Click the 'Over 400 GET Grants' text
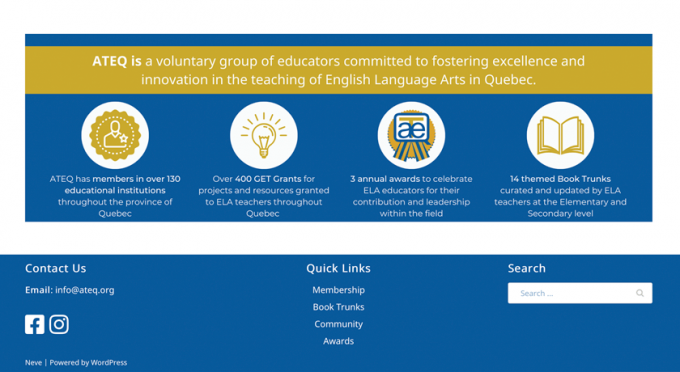680x372 pixels. click(257, 179)
